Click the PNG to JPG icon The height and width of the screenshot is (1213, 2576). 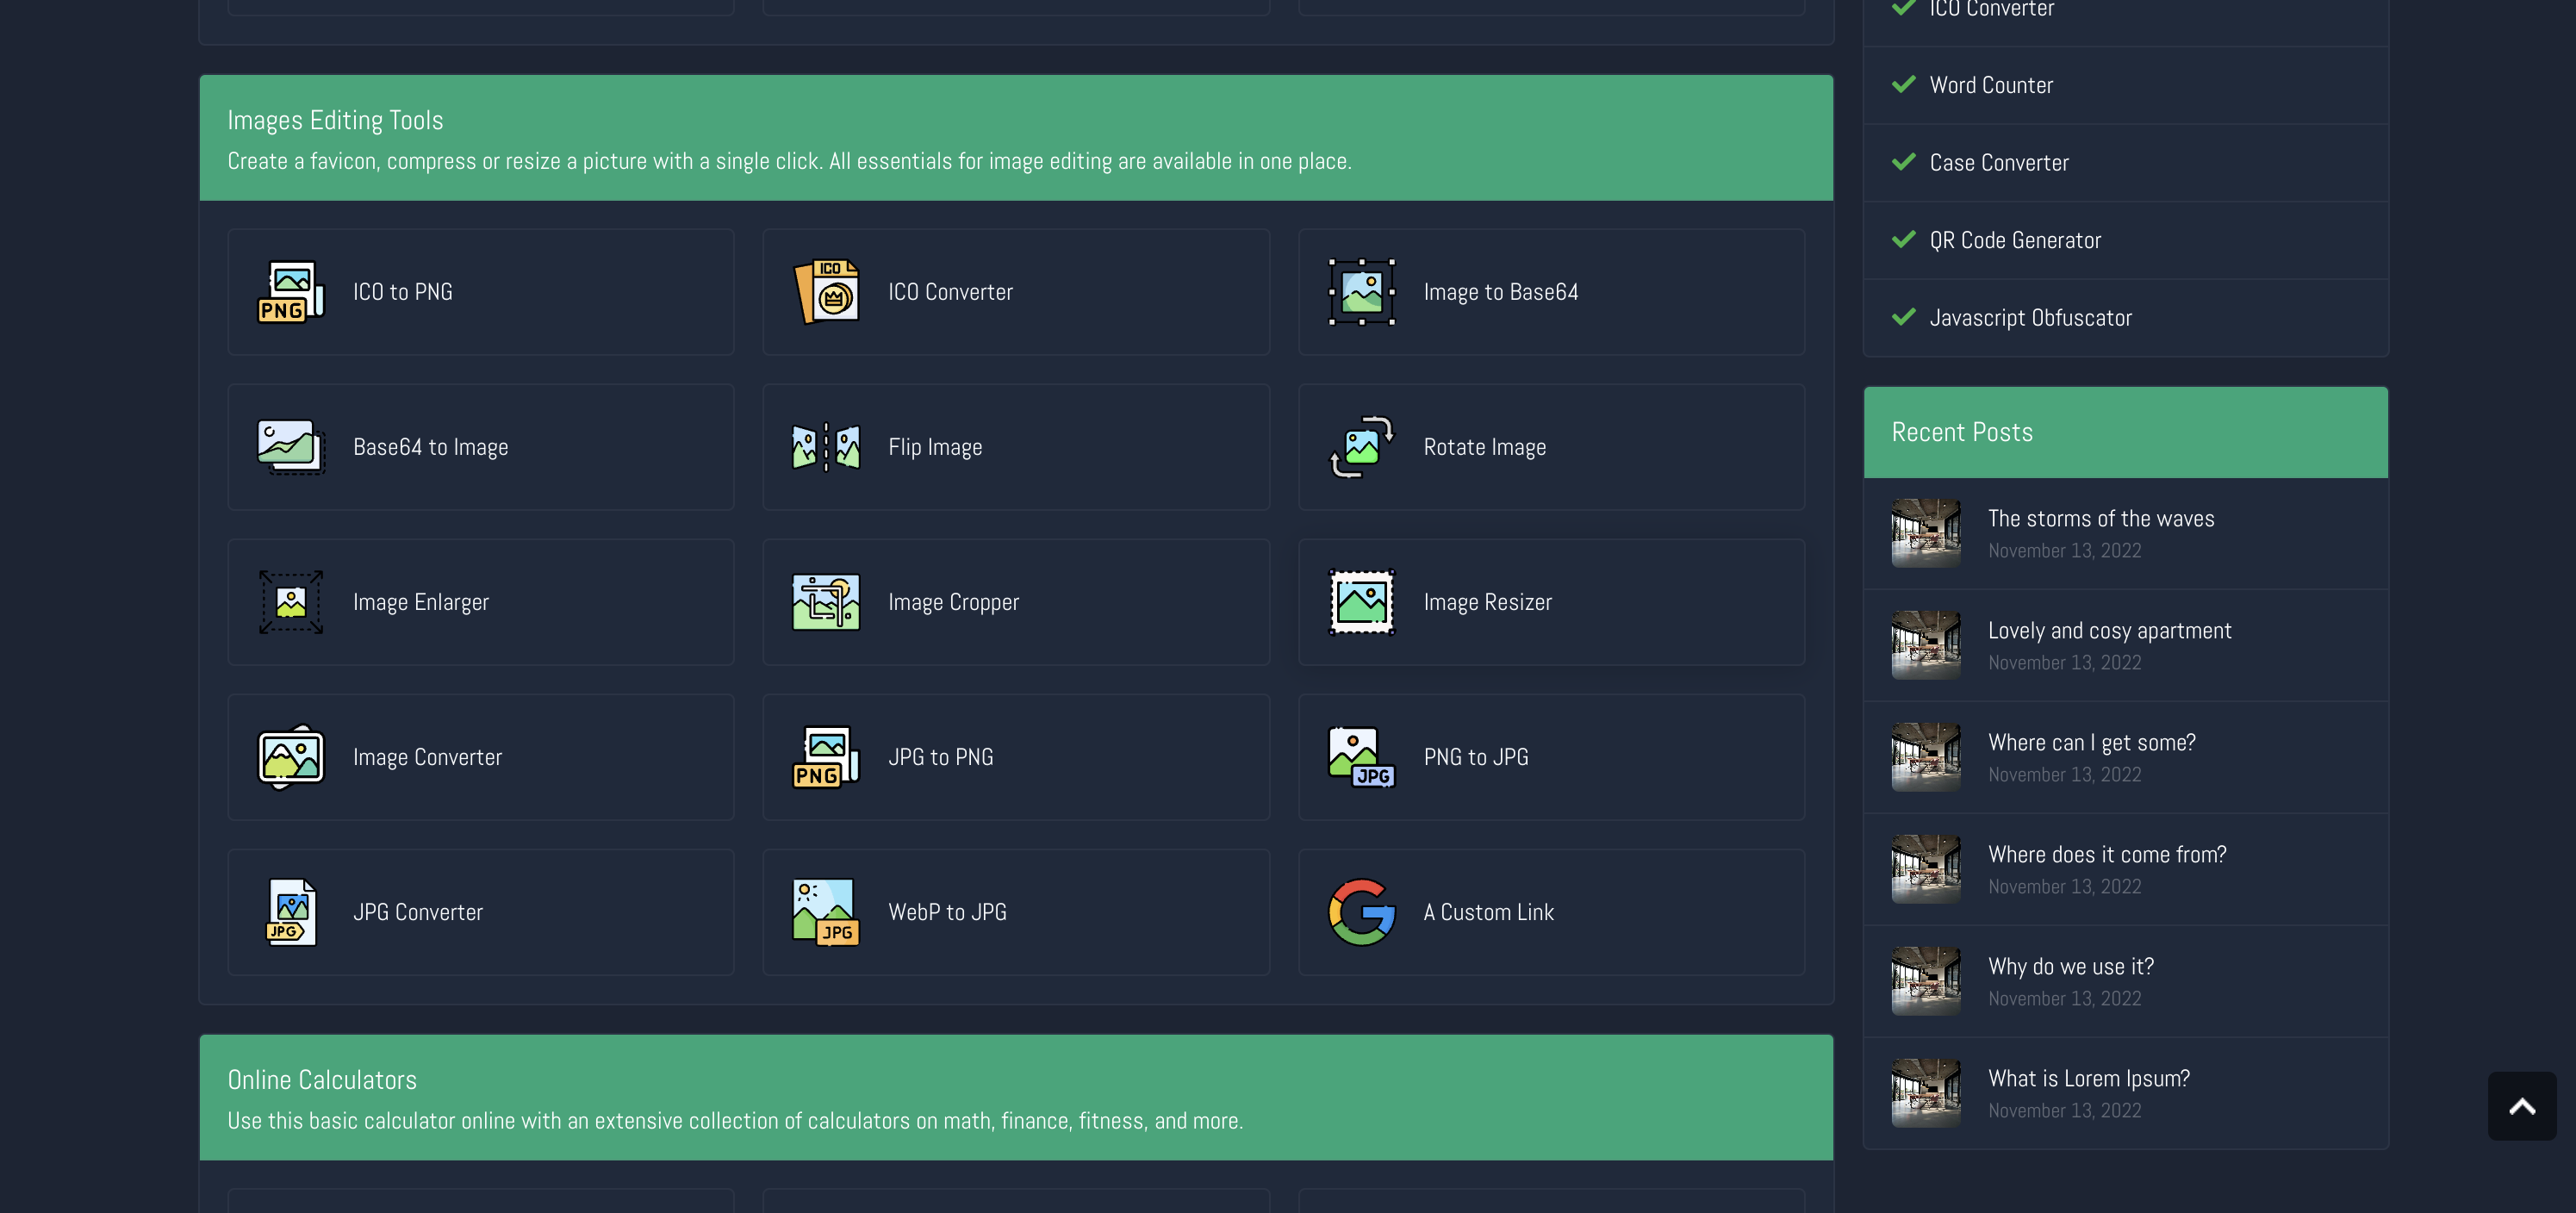click(1361, 757)
